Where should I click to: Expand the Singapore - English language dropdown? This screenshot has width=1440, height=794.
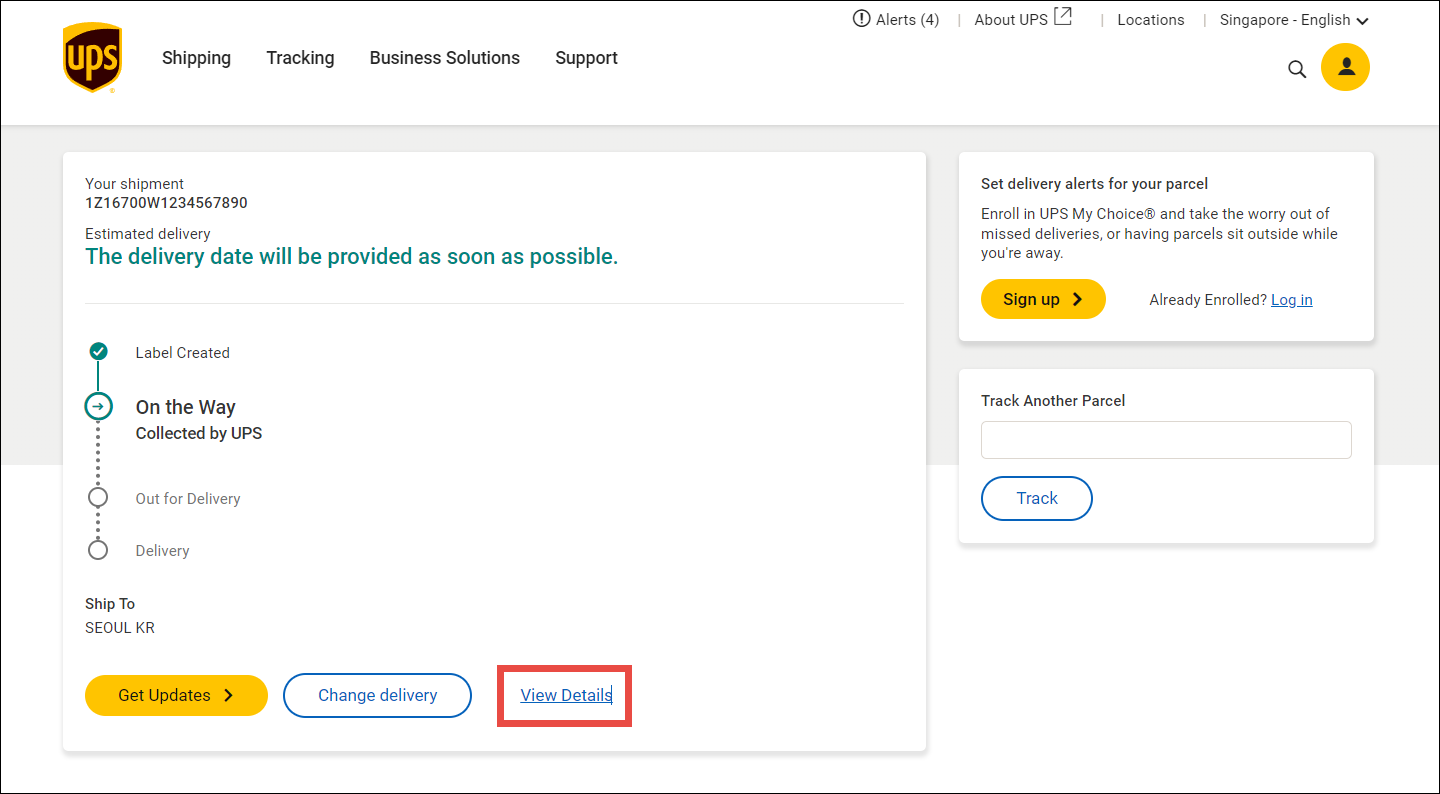1294,20
